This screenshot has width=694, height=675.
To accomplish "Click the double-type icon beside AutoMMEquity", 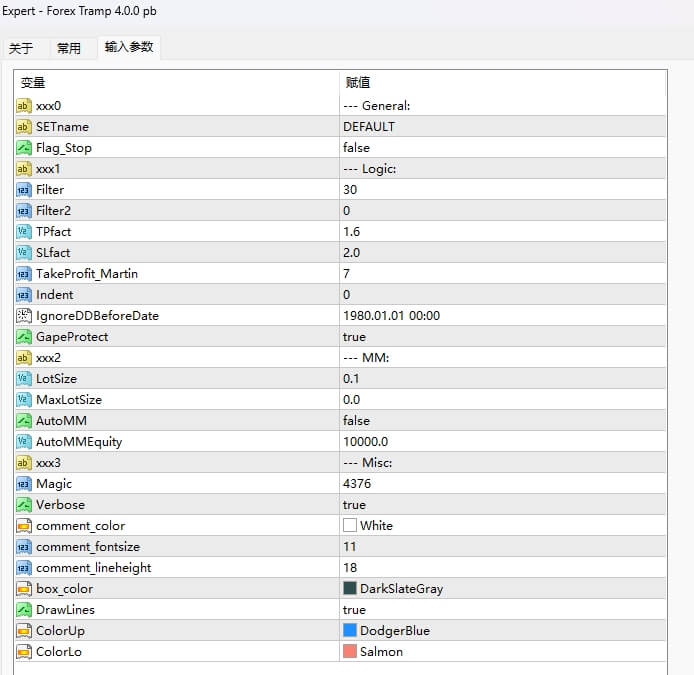I will [x=24, y=442].
